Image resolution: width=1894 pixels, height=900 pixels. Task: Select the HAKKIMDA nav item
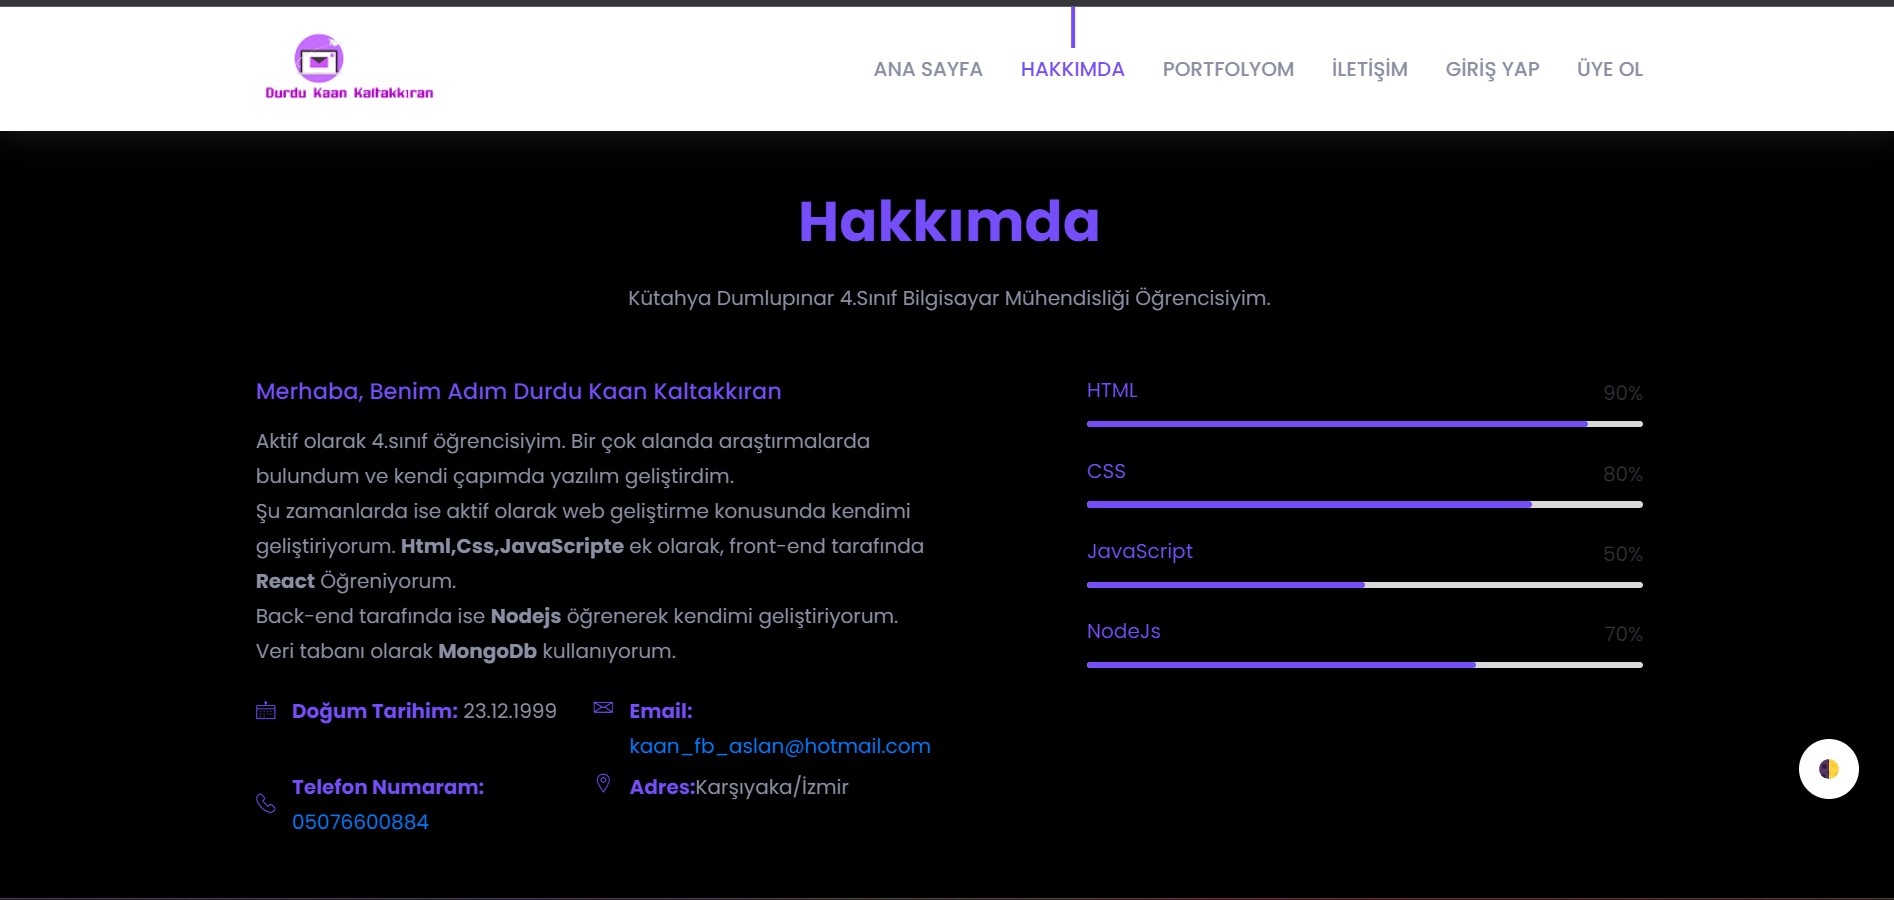point(1072,69)
